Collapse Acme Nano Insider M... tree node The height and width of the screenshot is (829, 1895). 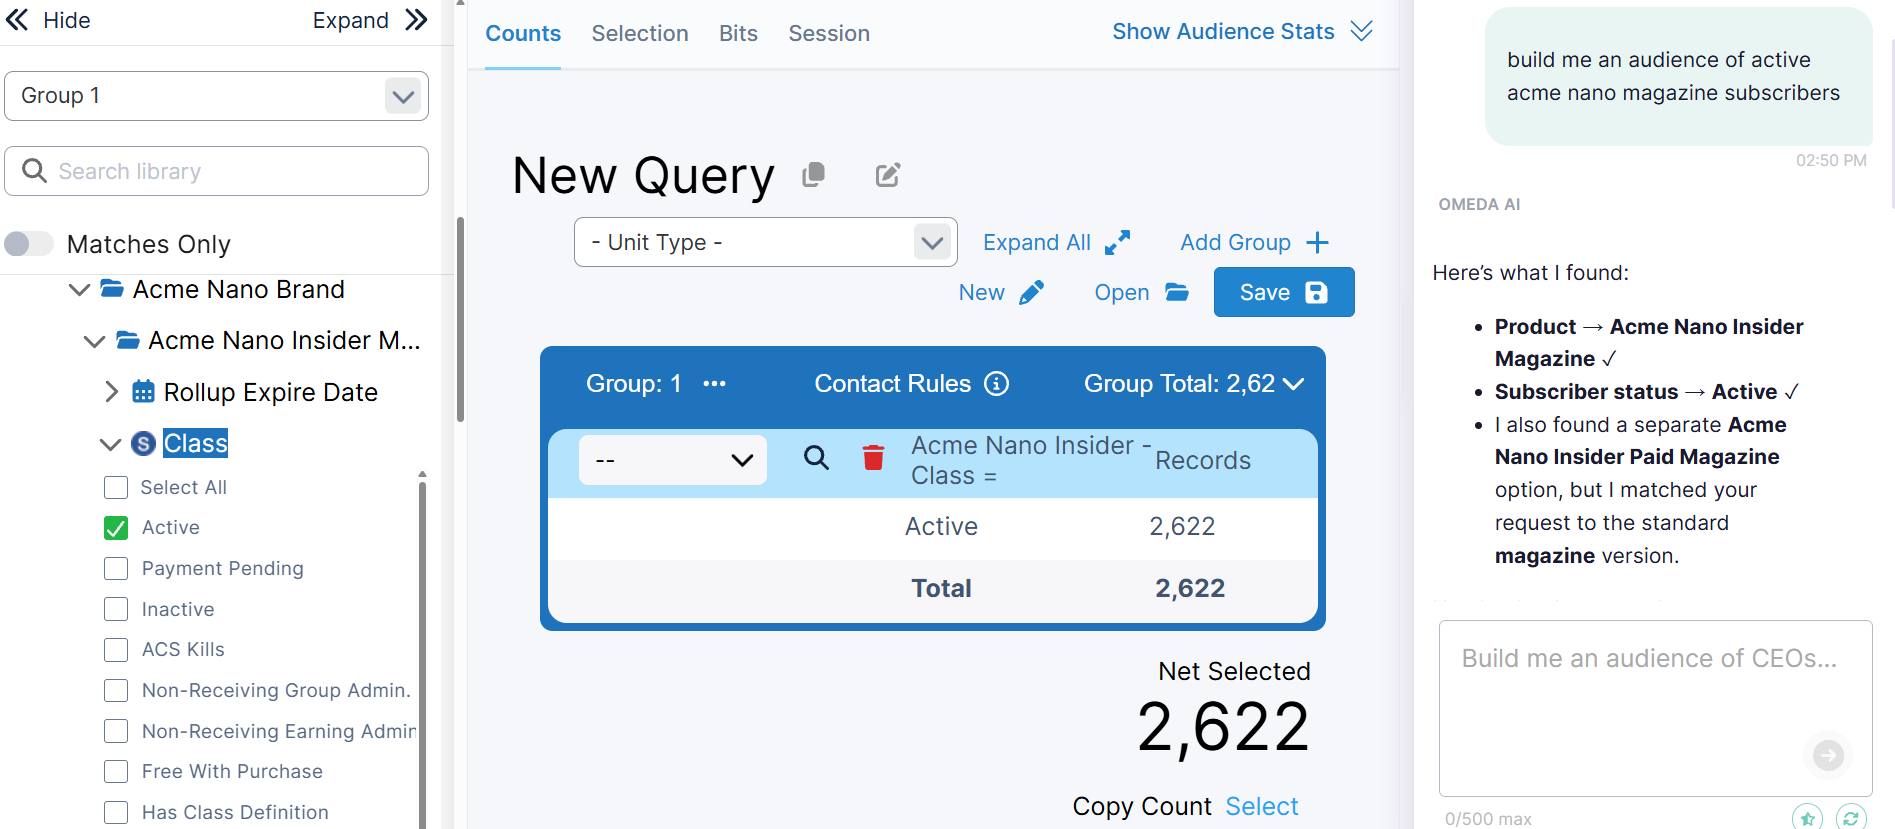[x=94, y=341]
